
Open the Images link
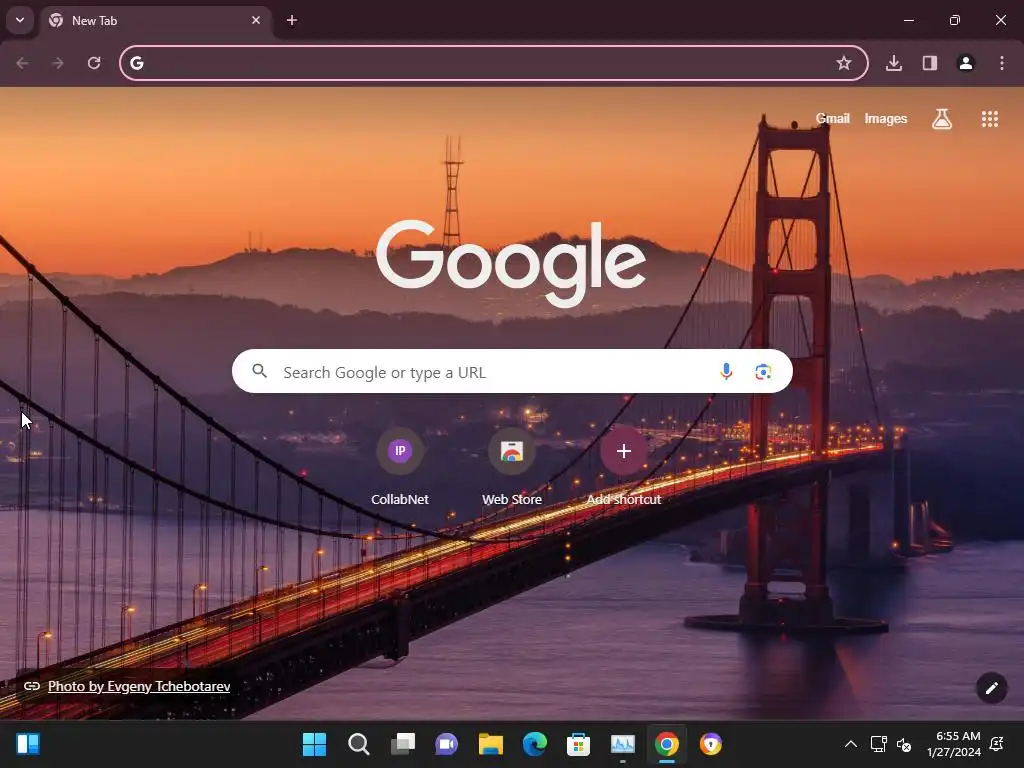886,118
